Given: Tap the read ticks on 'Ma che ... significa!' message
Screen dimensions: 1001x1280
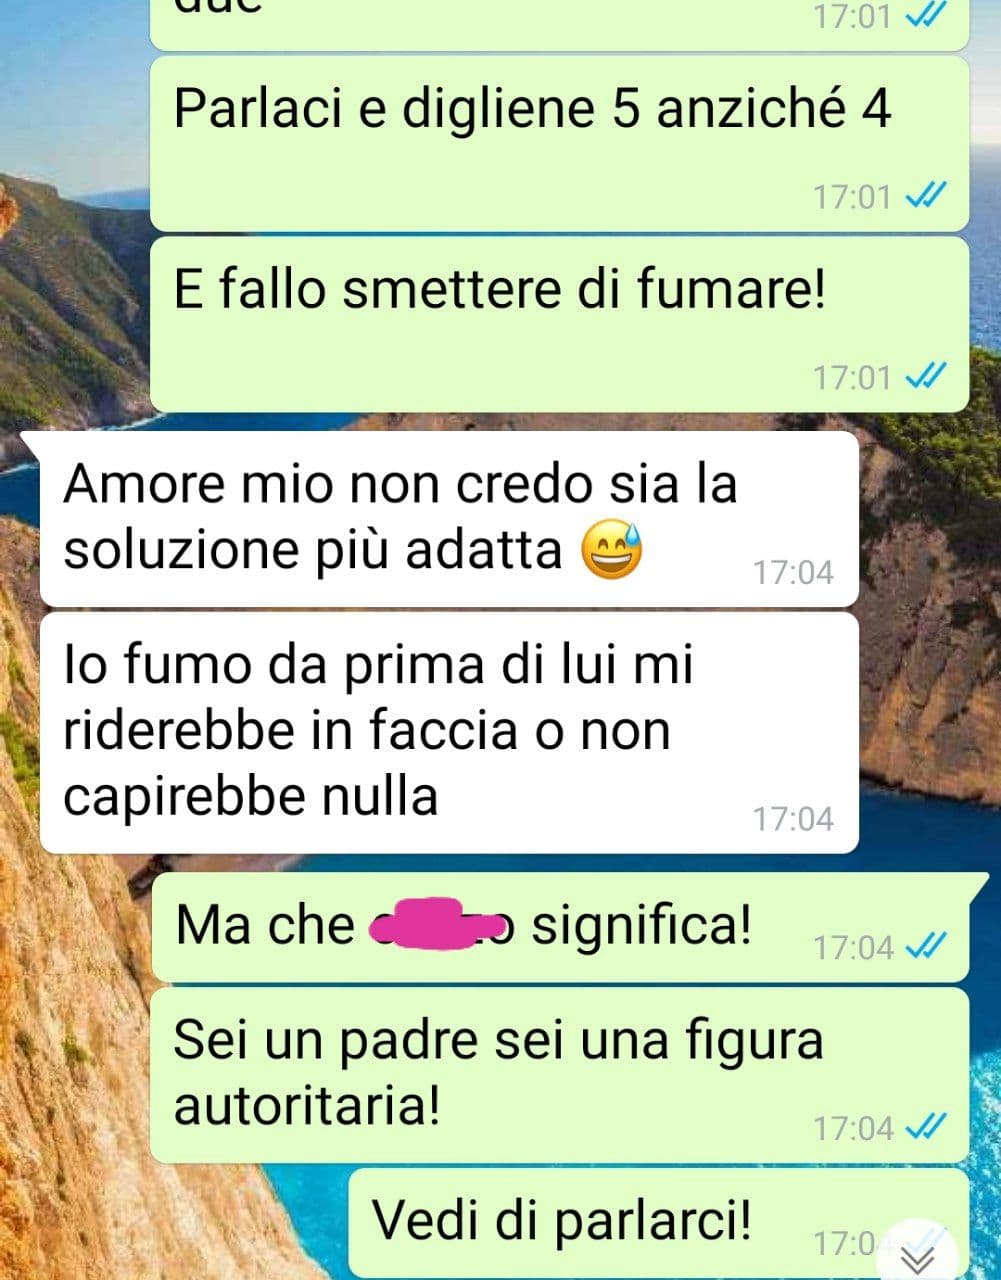Looking at the screenshot, I should click(x=925, y=945).
